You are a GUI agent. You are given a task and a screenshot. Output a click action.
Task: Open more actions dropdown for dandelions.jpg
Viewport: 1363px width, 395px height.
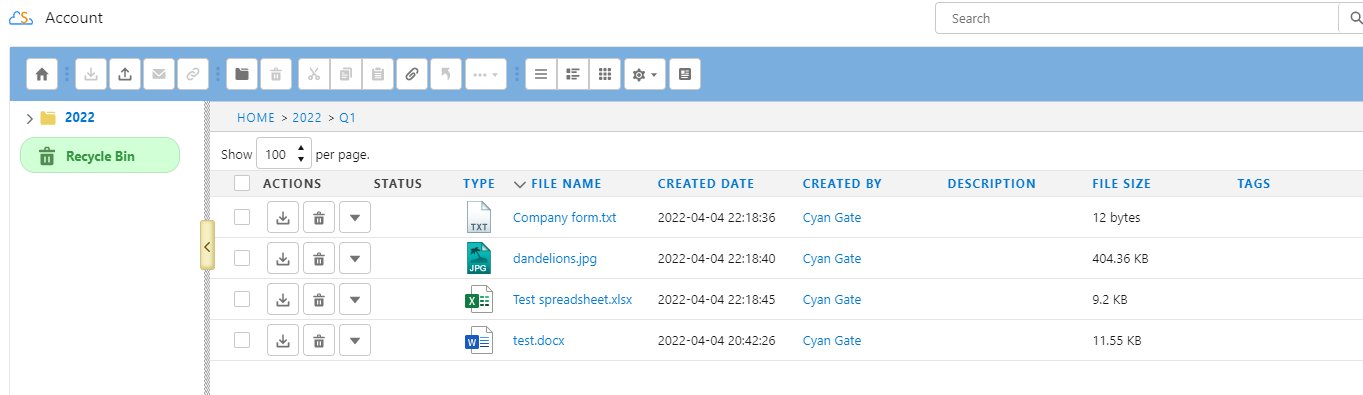[x=355, y=259]
